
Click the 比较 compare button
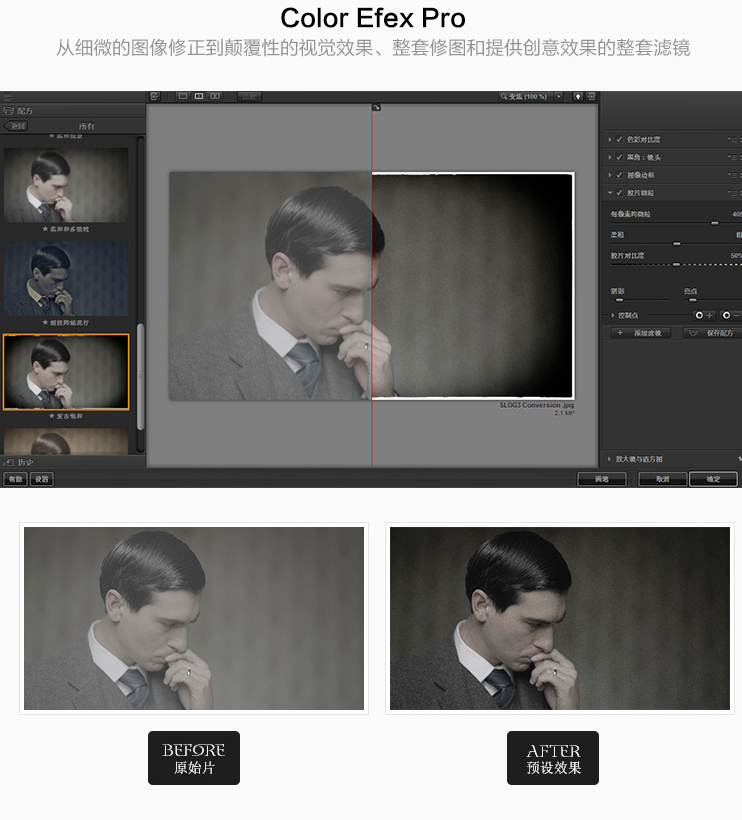249,97
